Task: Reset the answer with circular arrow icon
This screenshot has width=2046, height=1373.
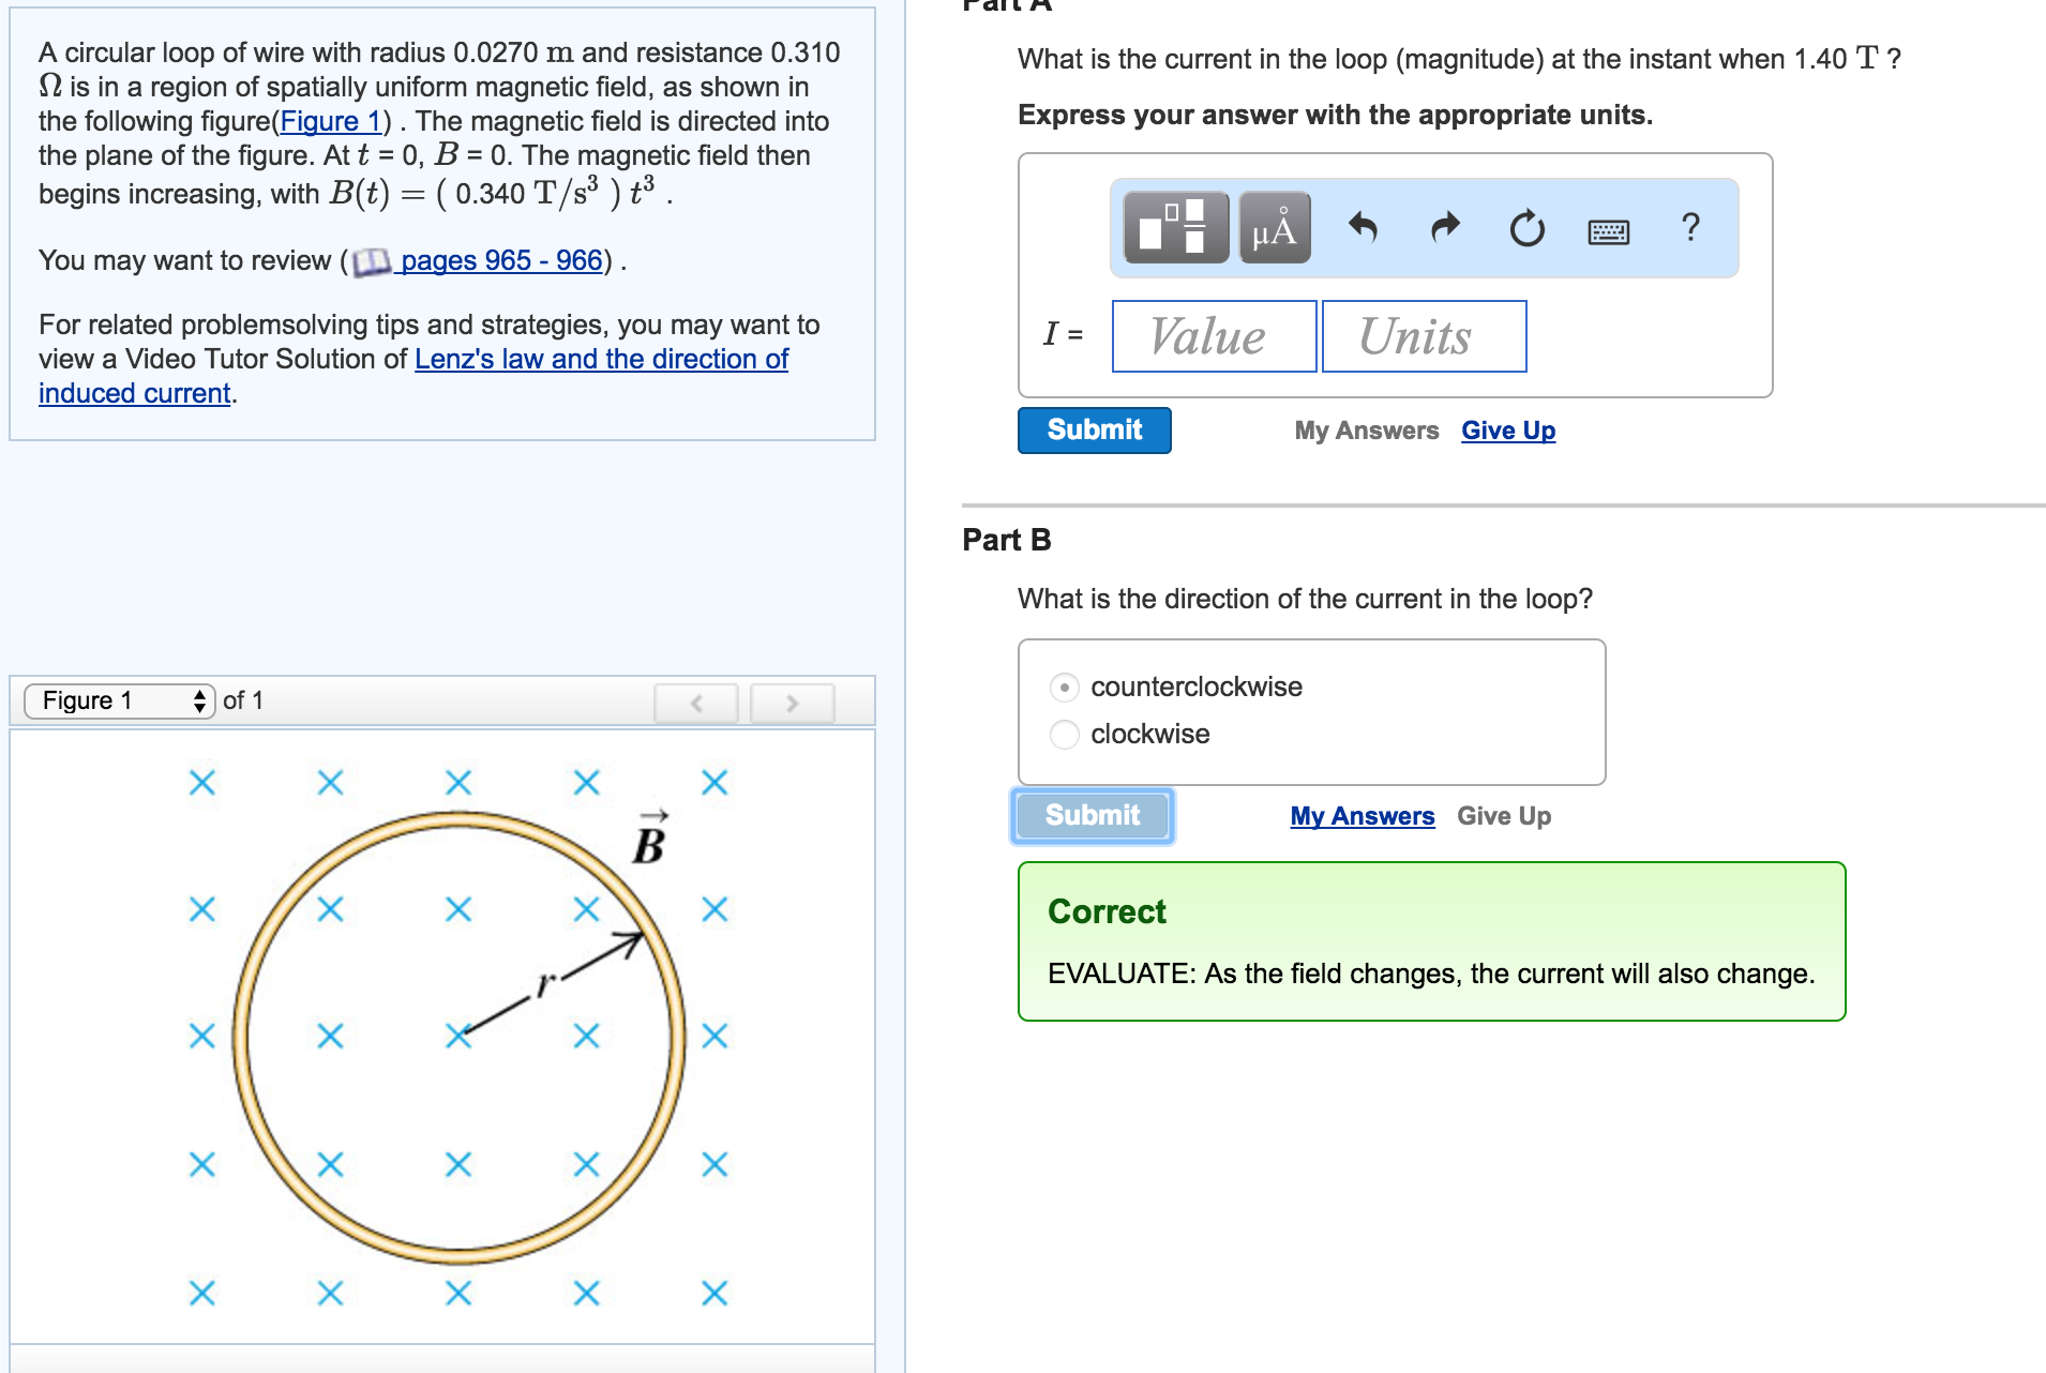Action: (x=1526, y=228)
